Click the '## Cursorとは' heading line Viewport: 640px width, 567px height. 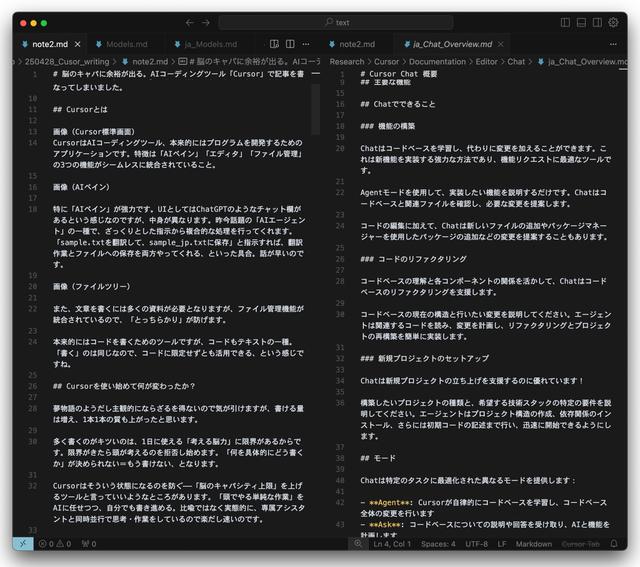[80, 109]
